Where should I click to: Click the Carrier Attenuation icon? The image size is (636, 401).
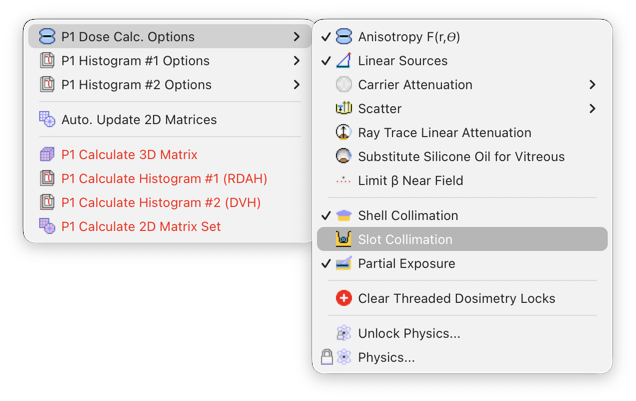point(344,85)
